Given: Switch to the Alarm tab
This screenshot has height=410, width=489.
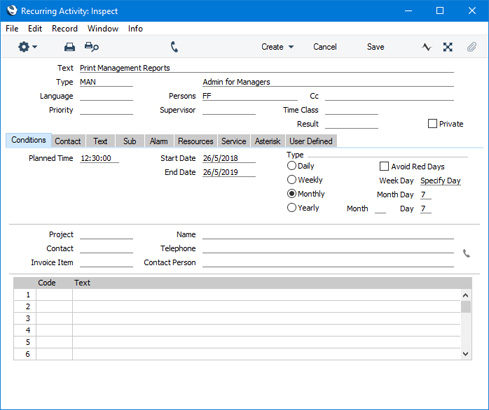Looking at the screenshot, I should pyautogui.click(x=159, y=141).
